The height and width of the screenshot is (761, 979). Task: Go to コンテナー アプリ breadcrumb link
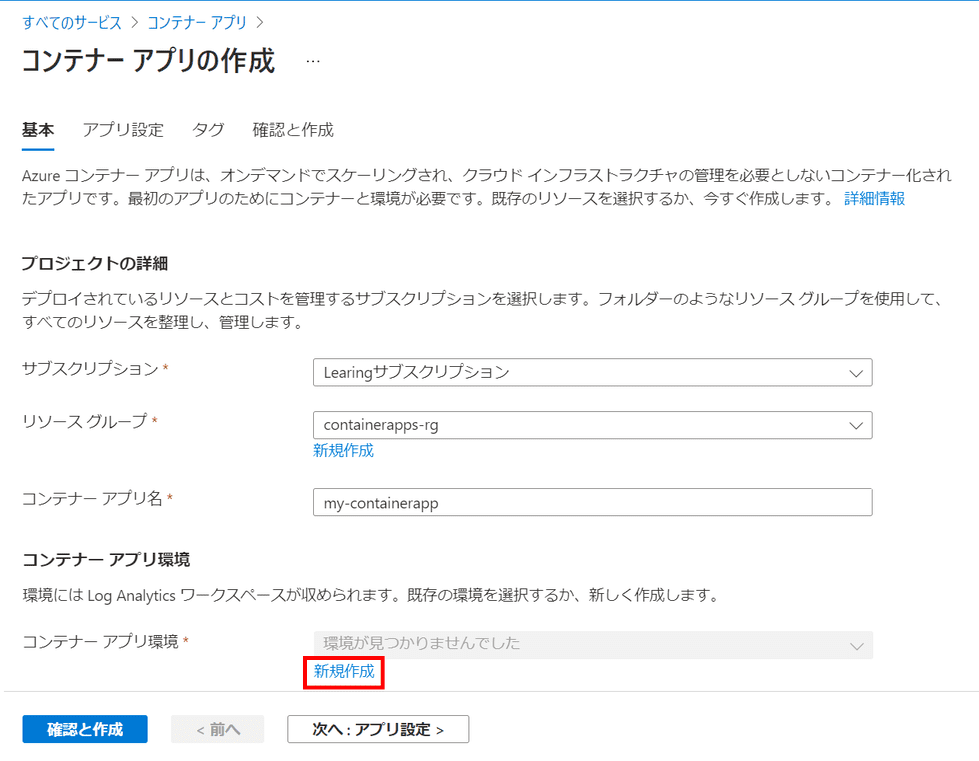pos(197,22)
